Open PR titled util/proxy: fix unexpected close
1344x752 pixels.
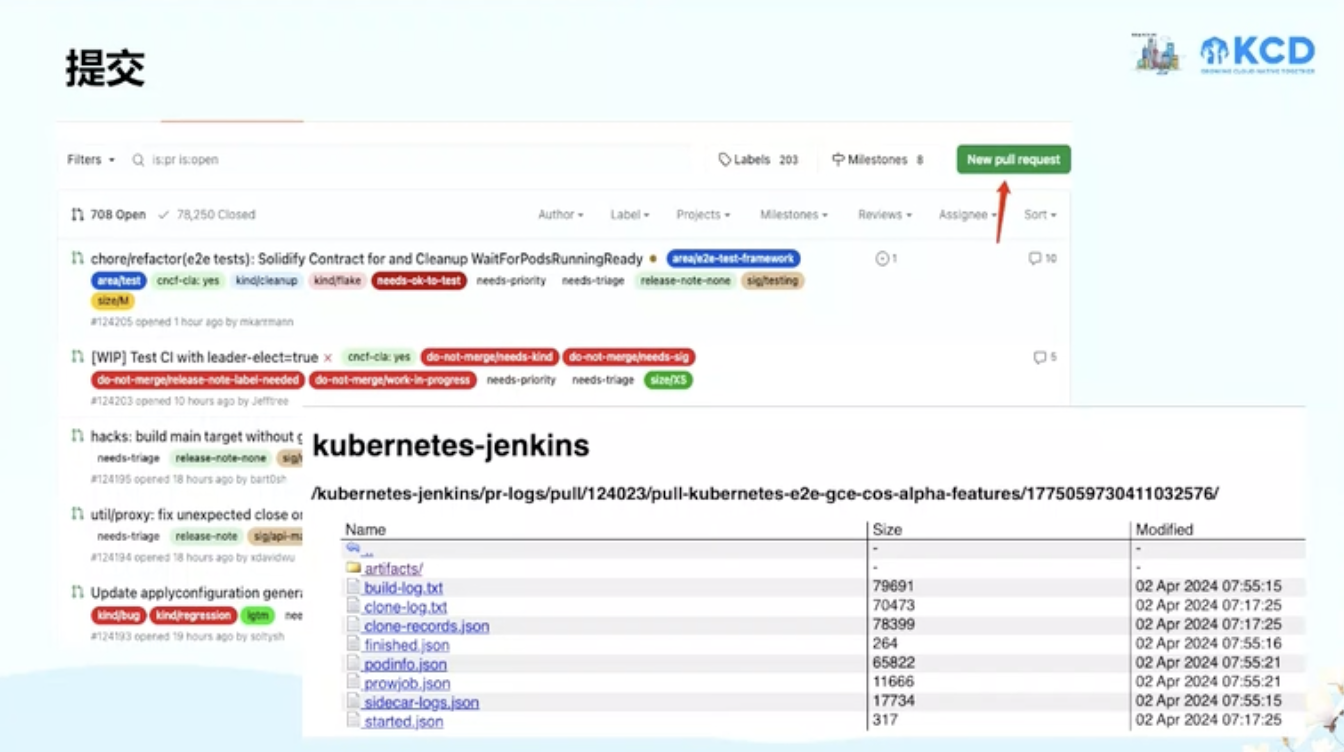pyautogui.click(x=196, y=514)
